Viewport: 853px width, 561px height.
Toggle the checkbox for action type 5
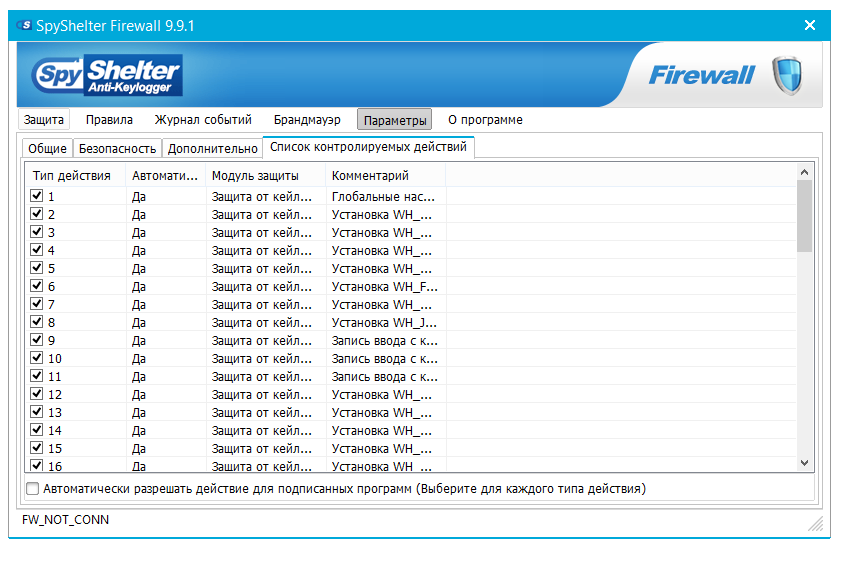(x=36, y=267)
